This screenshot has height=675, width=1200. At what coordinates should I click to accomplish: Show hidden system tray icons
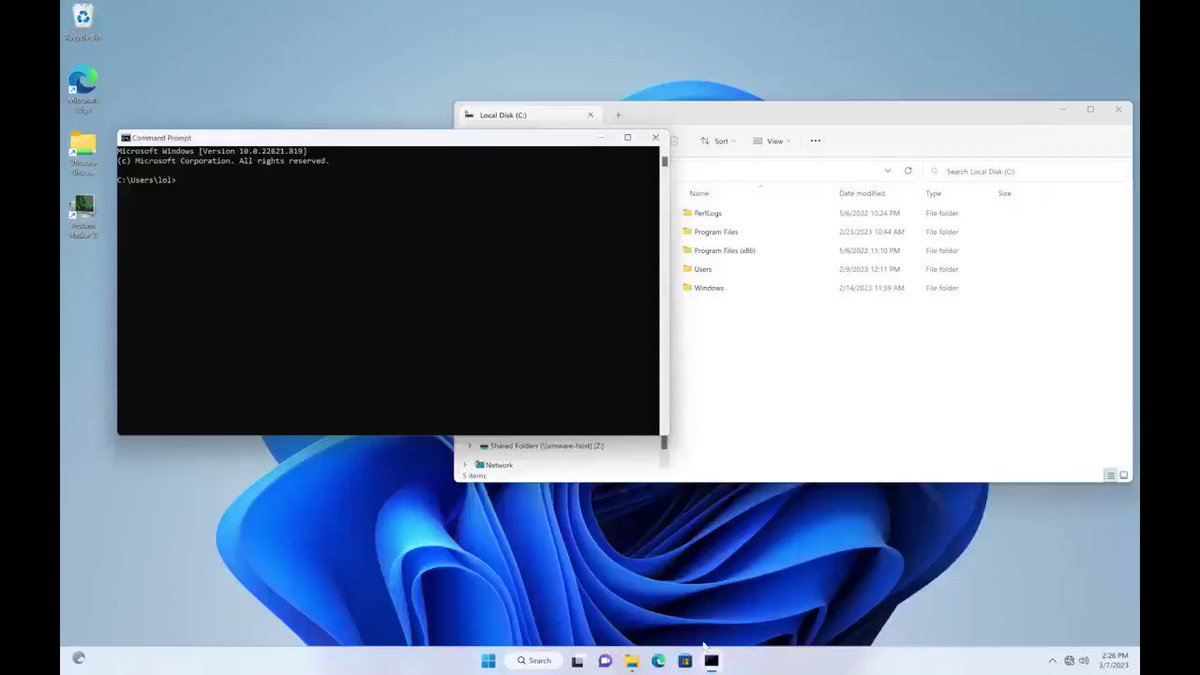(x=1052, y=660)
